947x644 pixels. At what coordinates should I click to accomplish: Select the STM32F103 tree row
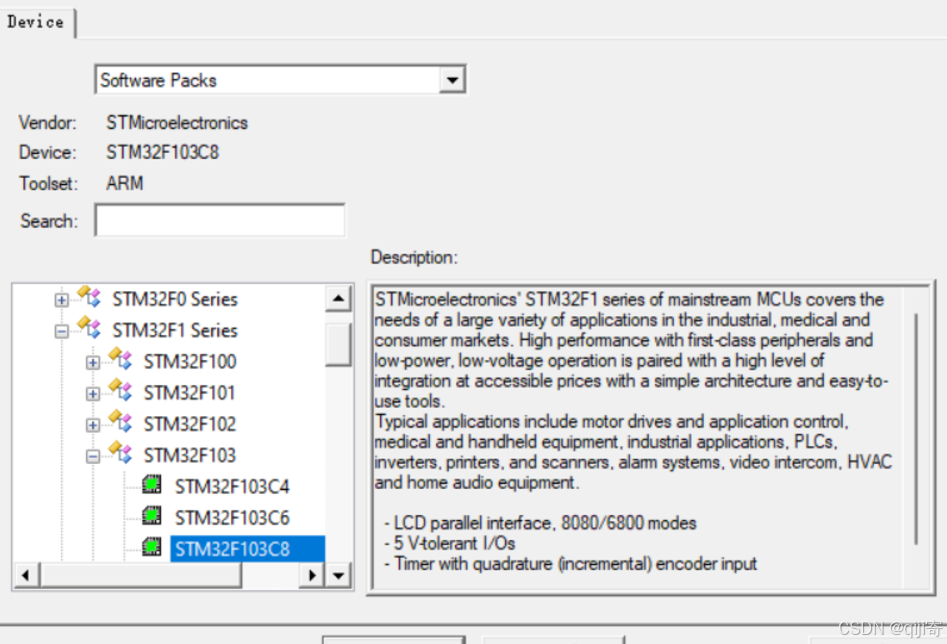(190, 456)
